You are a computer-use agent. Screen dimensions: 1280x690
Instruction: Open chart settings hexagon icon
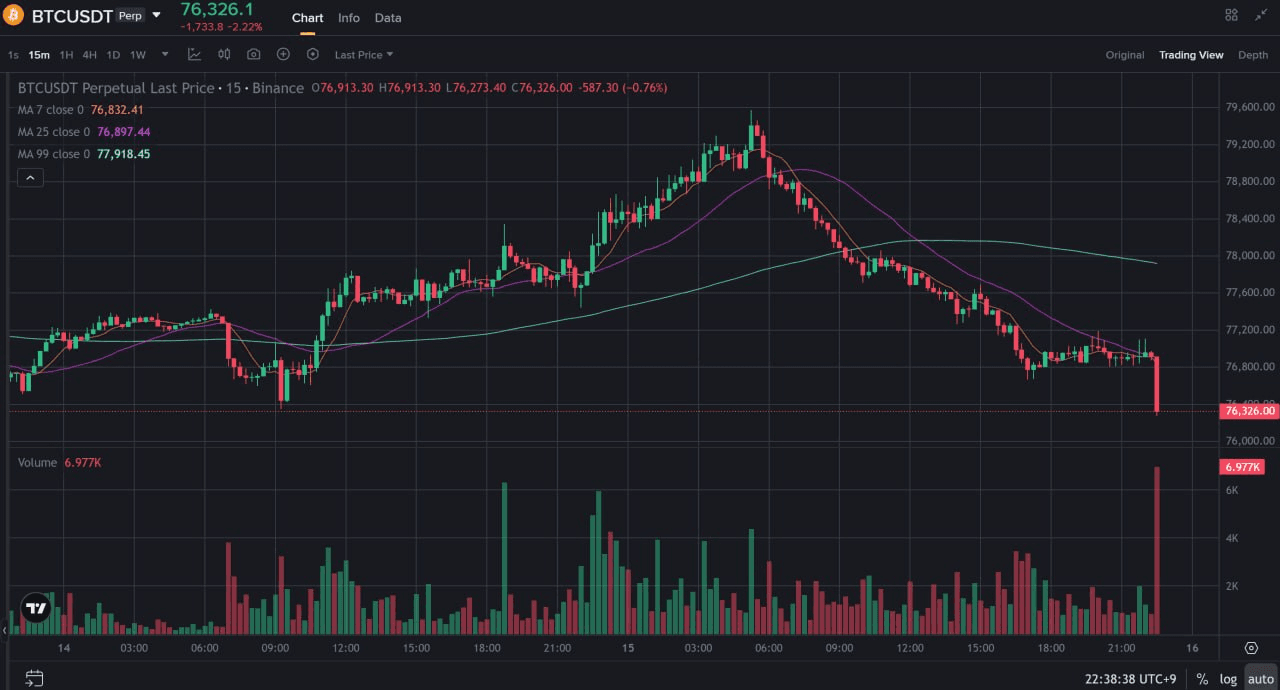point(313,55)
